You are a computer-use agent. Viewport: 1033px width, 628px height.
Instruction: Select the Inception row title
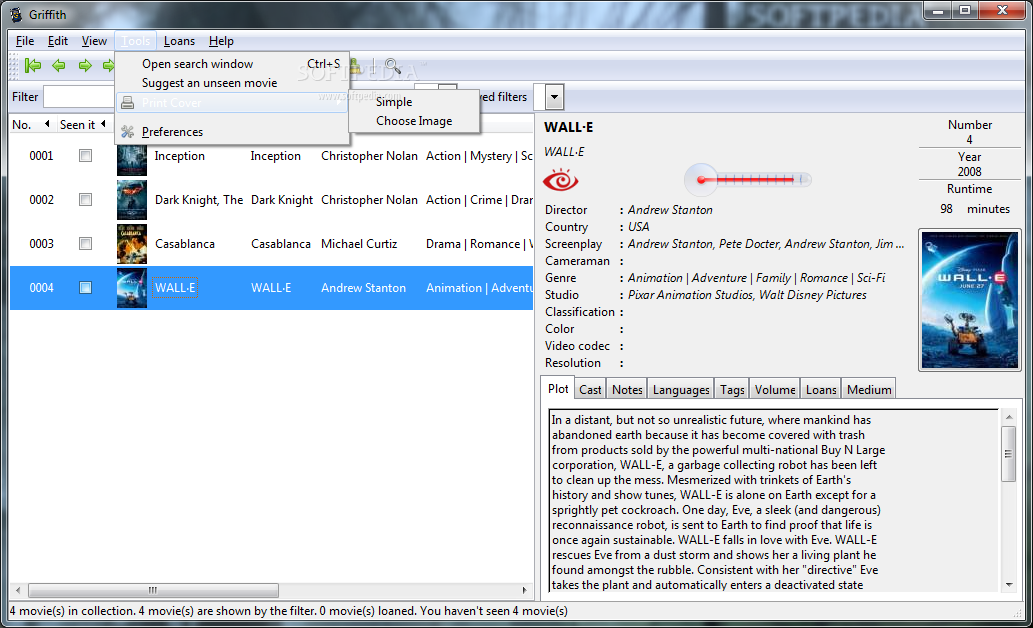point(179,156)
